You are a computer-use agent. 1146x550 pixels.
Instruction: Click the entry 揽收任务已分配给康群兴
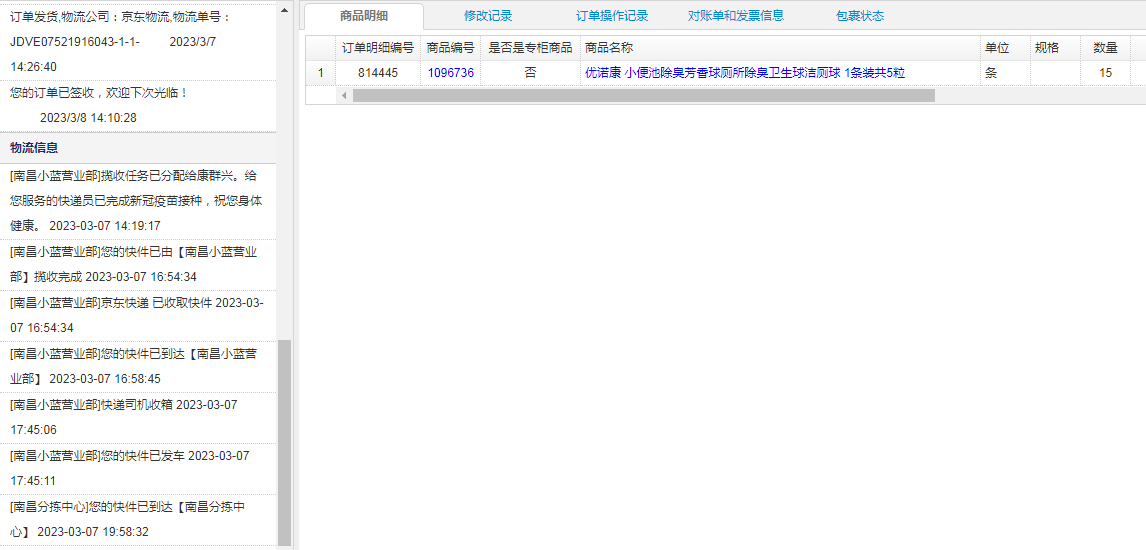click(x=138, y=201)
